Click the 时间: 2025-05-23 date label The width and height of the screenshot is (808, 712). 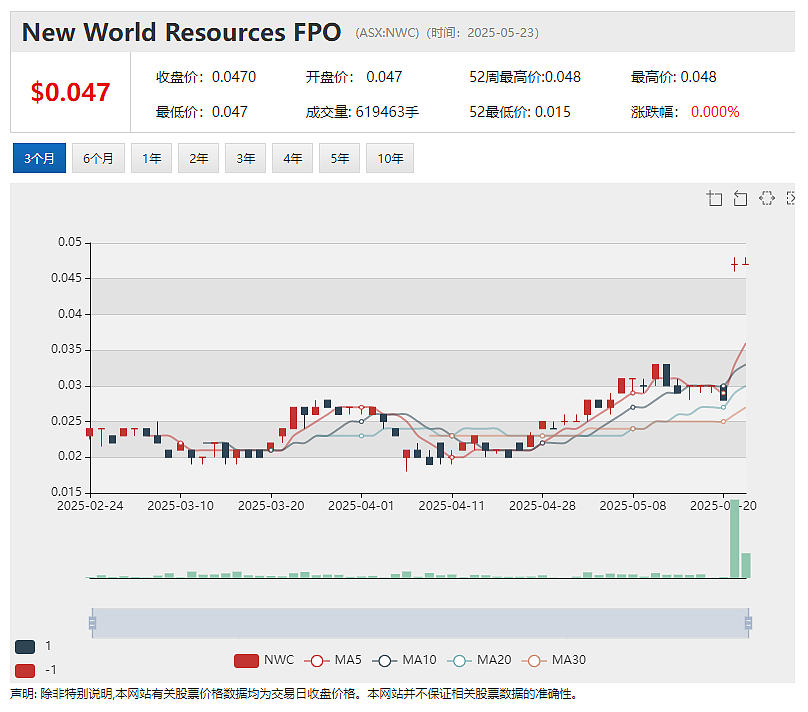click(x=482, y=32)
